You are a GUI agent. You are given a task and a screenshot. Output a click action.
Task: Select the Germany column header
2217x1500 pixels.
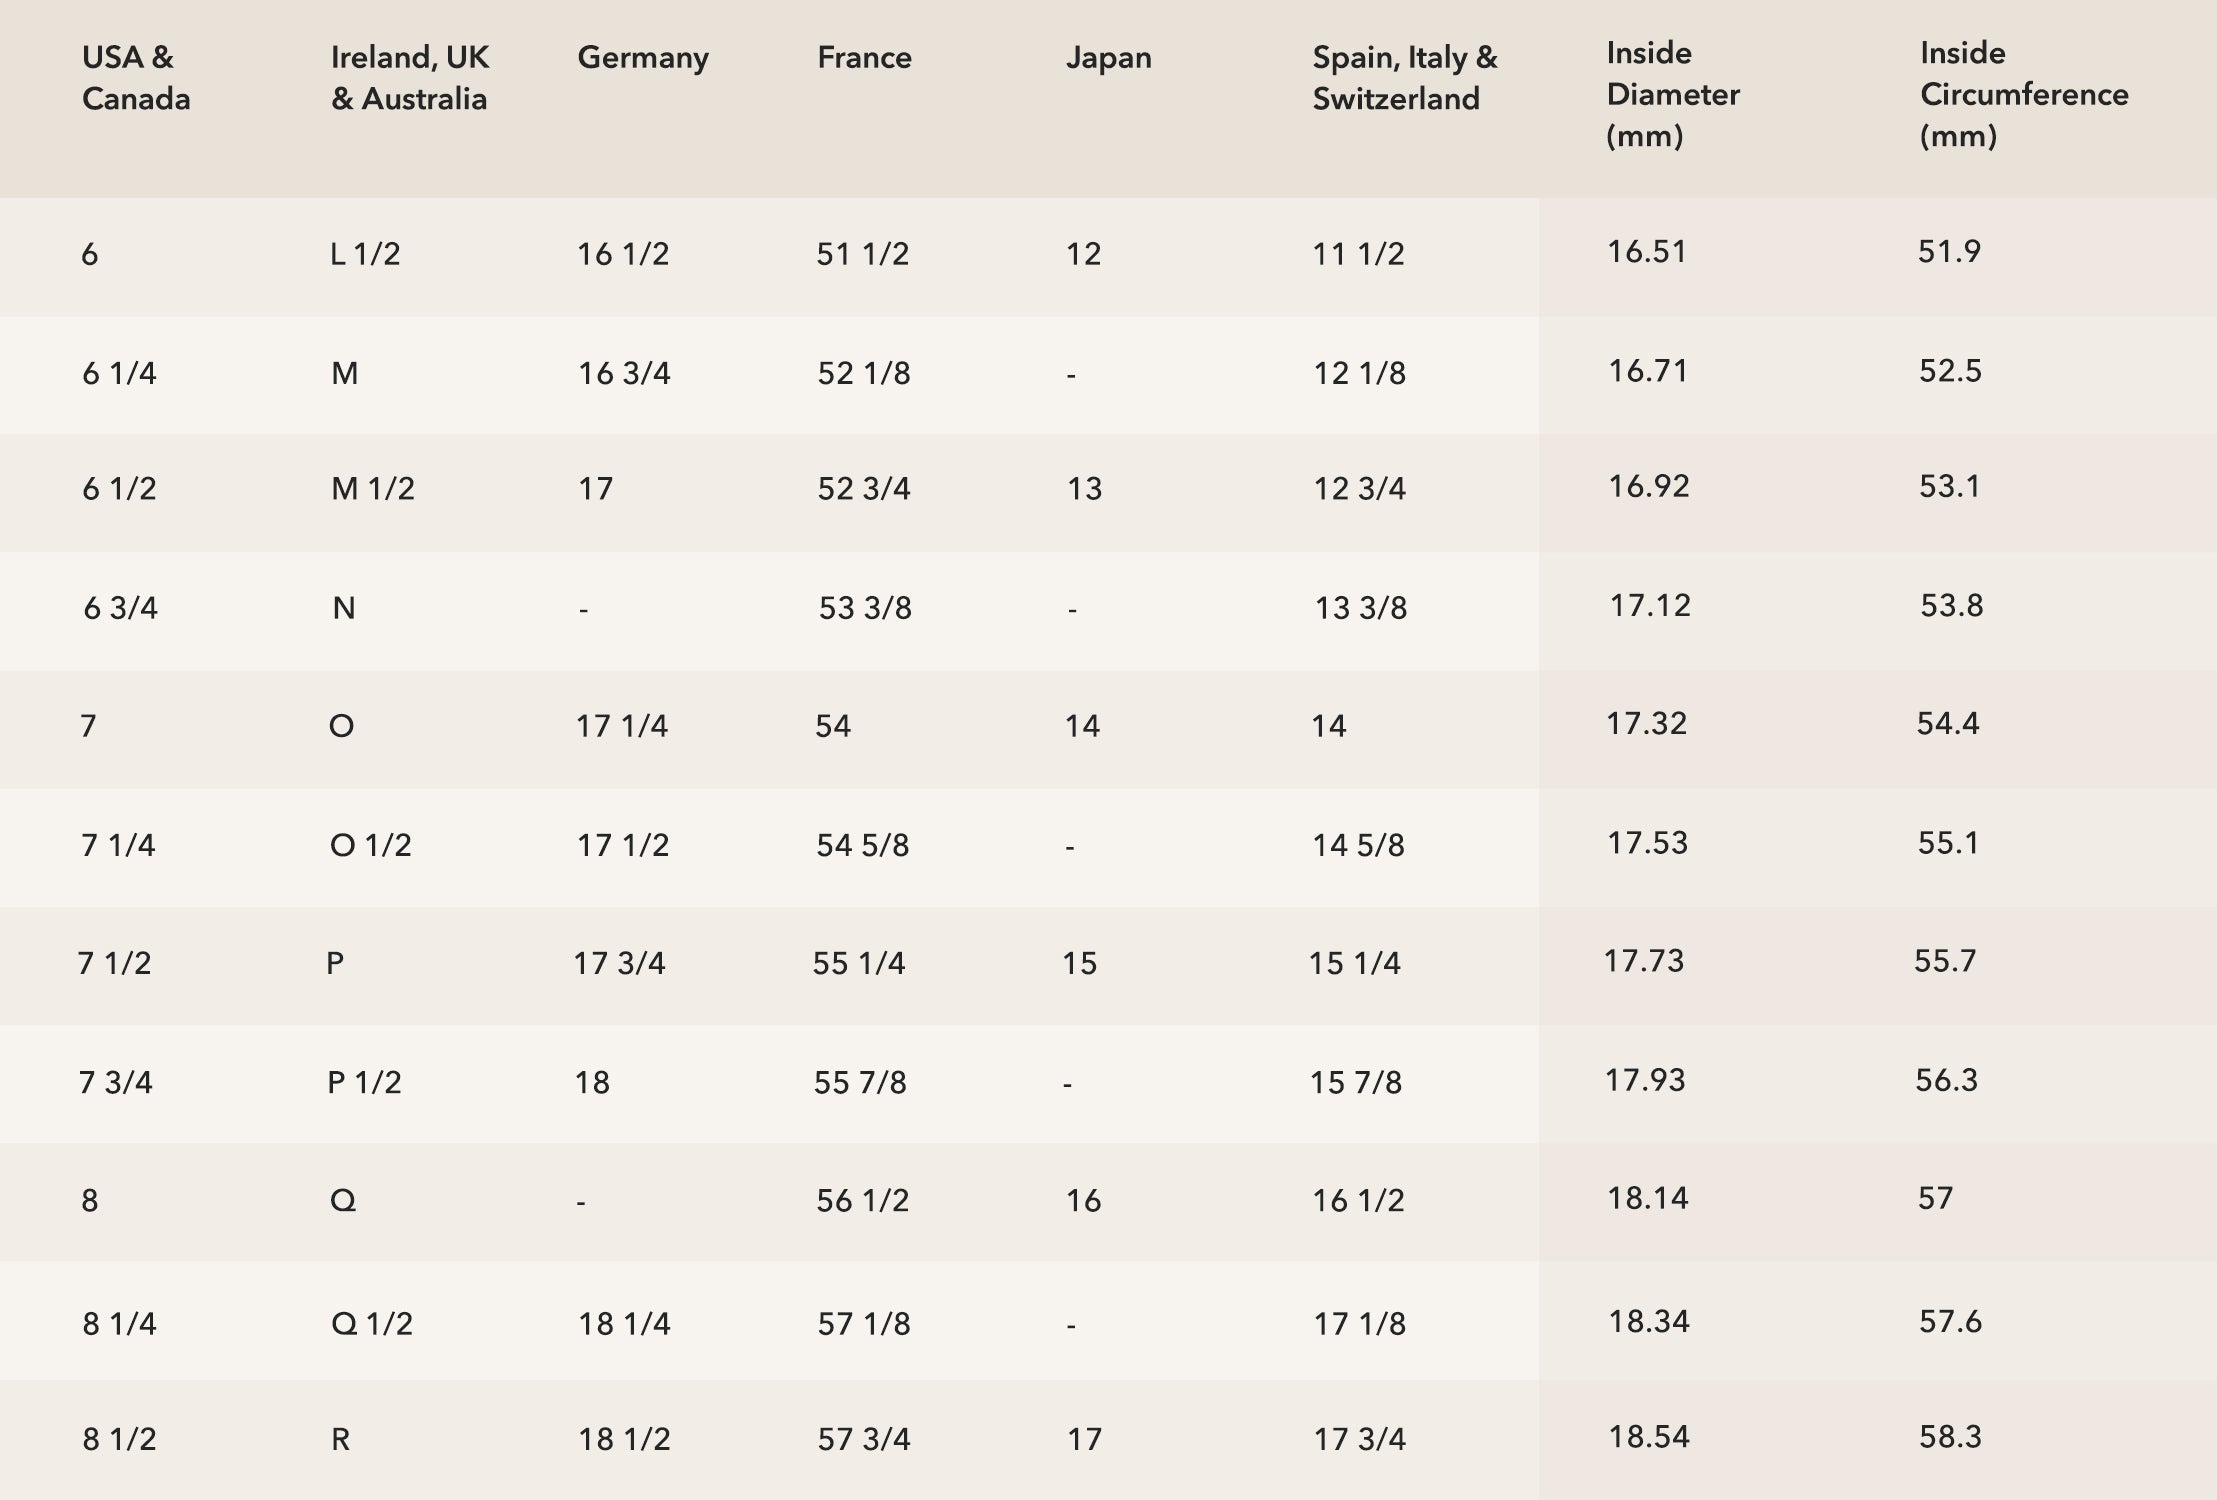point(642,58)
